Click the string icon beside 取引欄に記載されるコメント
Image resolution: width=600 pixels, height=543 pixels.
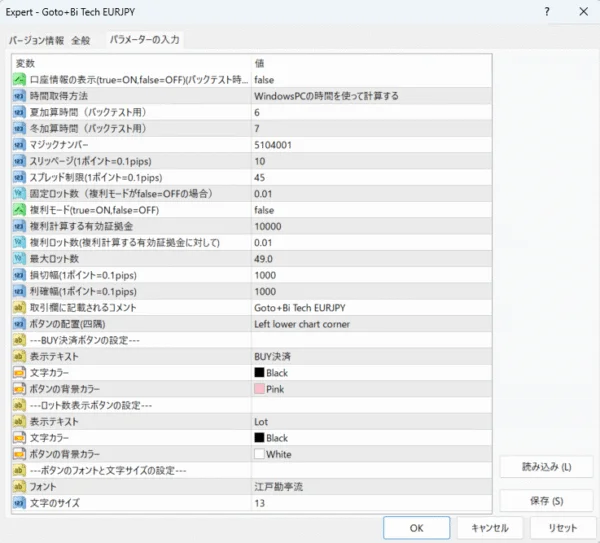(x=20, y=307)
